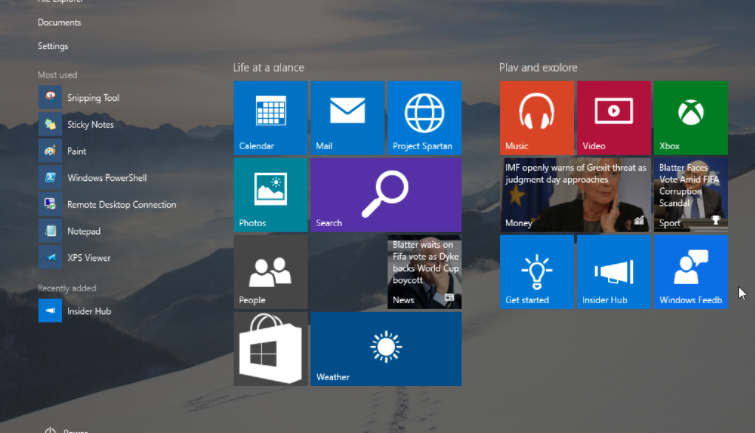Viewport: 755px width, 433px height.
Task: Open Project Spartan browser tile
Action: point(424,118)
